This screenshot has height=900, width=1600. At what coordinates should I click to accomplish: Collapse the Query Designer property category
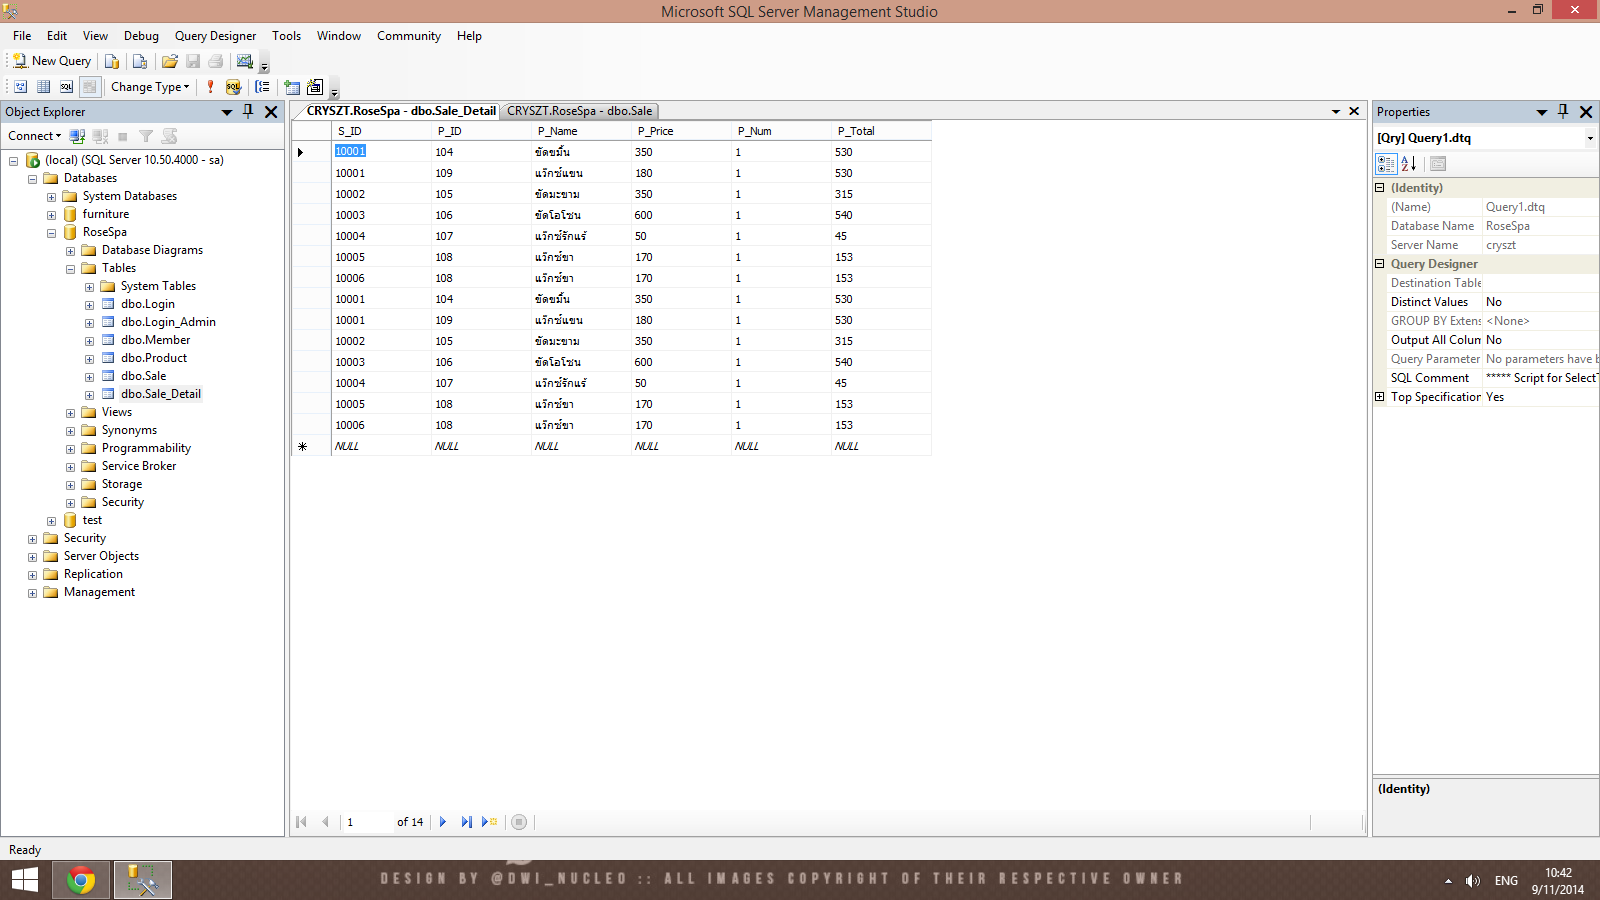click(x=1380, y=264)
